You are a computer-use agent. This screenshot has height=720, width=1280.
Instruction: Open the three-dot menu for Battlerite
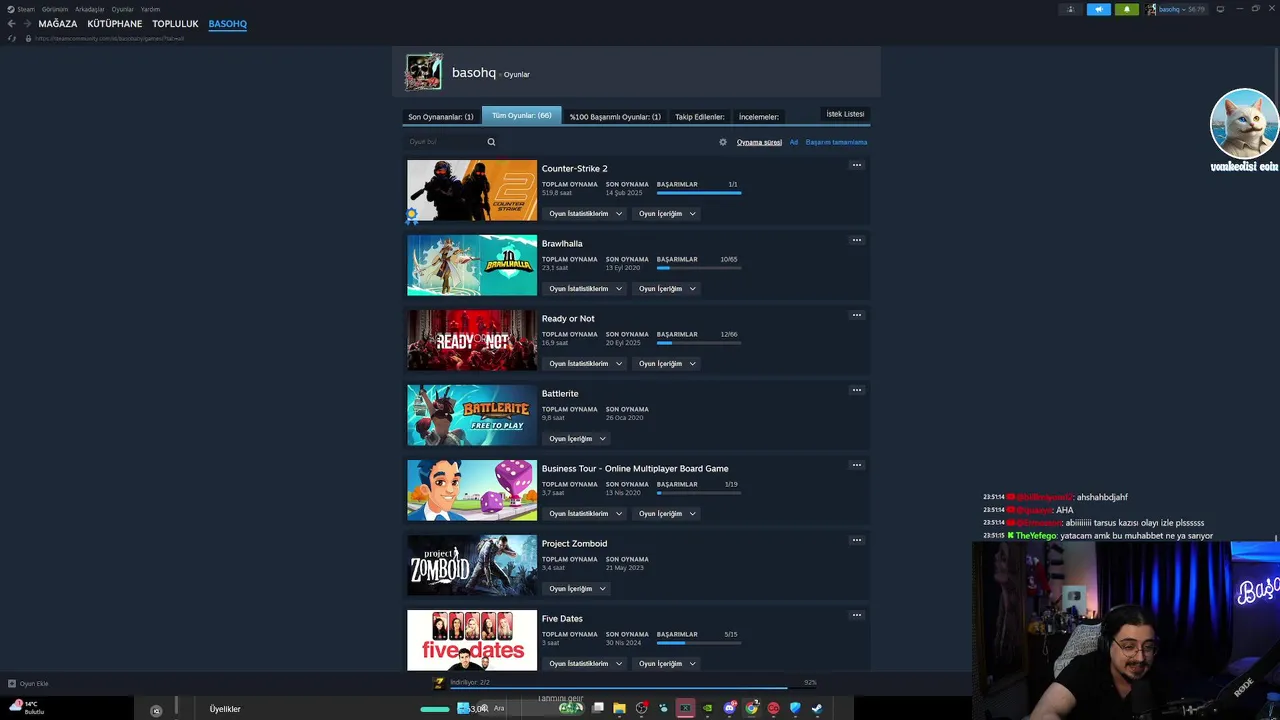[x=856, y=390]
